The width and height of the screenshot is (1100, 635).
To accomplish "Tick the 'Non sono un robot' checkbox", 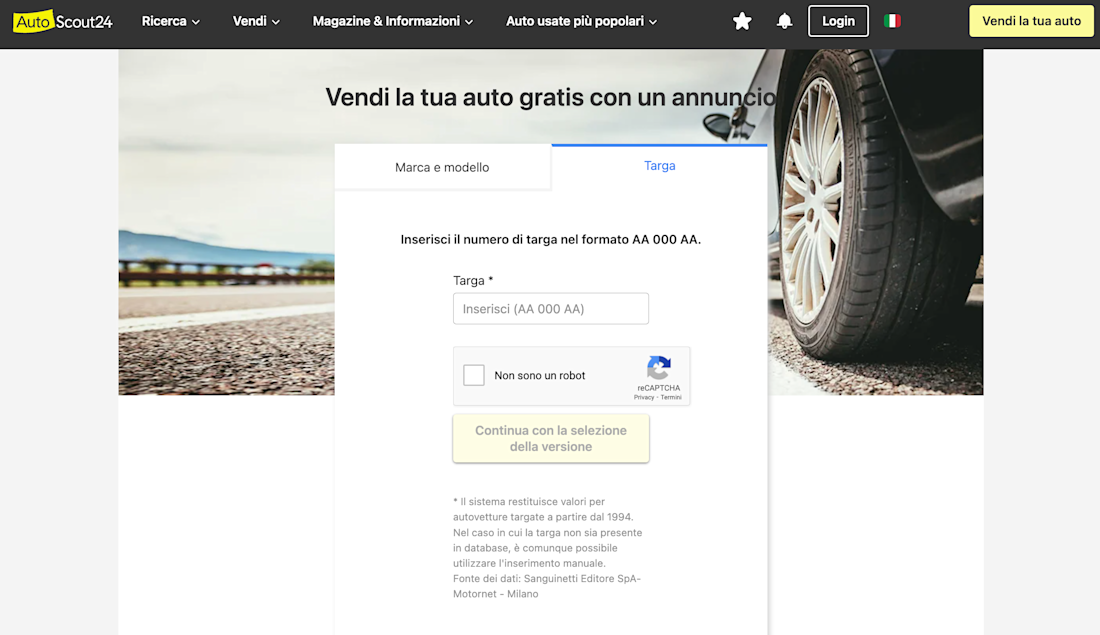I will coord(474,376).
